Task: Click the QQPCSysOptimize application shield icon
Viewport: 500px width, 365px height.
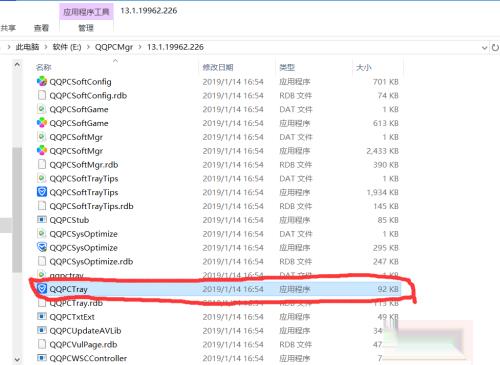Action: pos(42,247)
